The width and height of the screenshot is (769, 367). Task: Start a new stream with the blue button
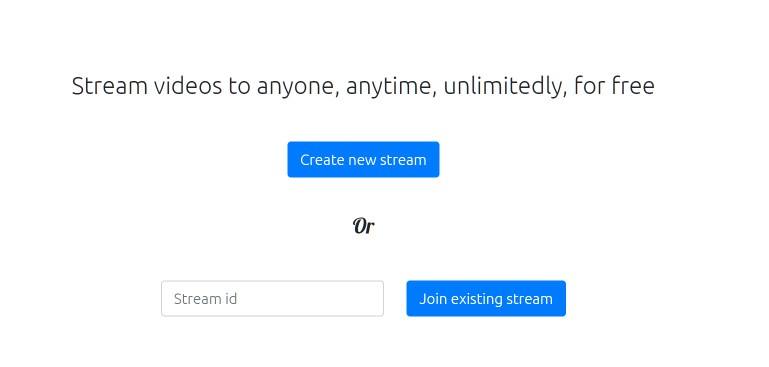coord(363,159)
